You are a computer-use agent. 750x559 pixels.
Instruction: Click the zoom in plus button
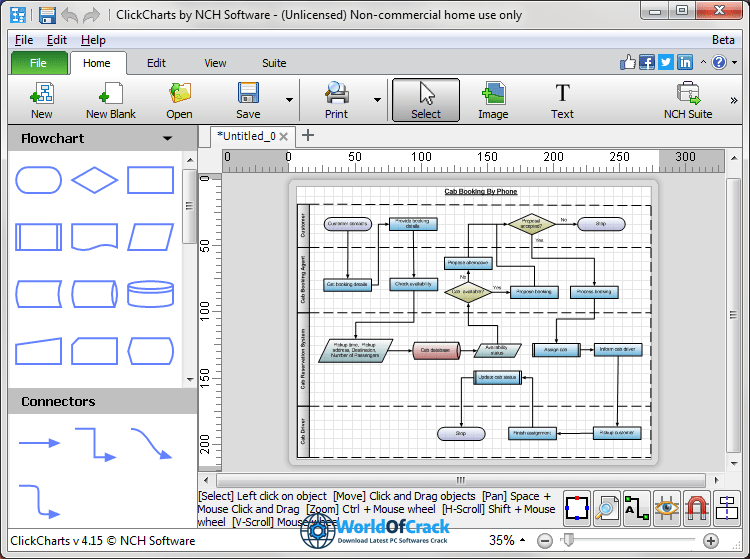711,541
